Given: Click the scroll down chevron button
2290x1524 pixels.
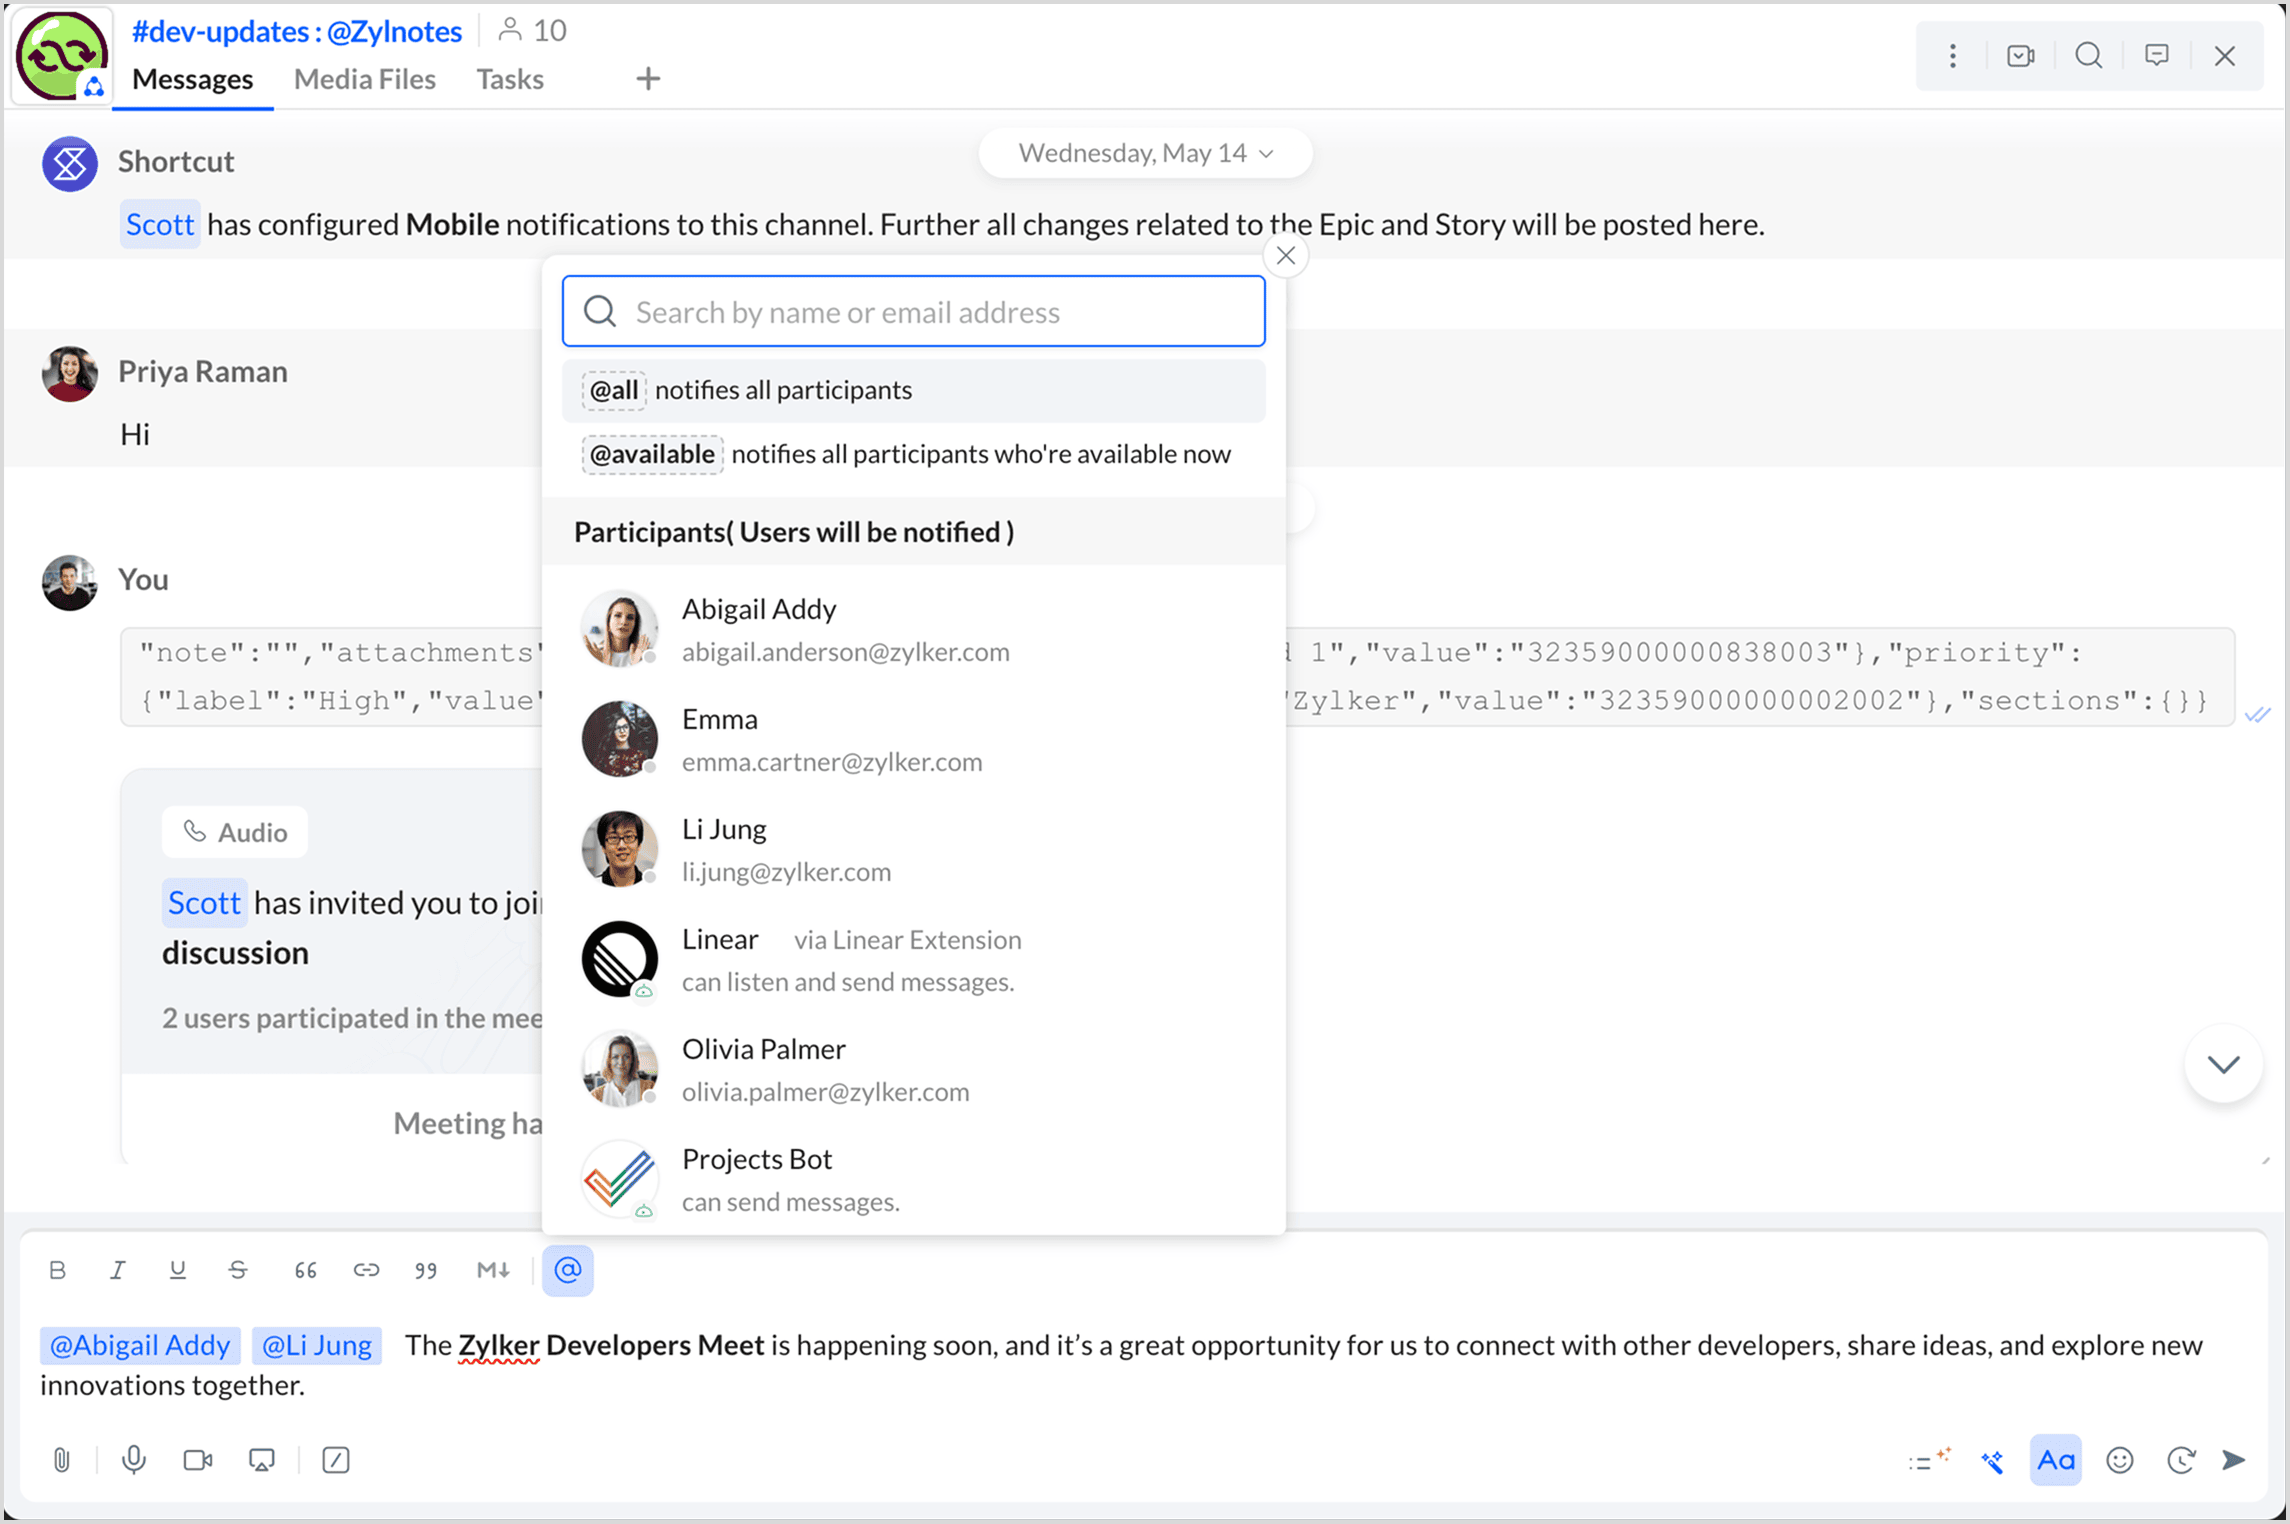Looking at the screenshot, I should pos(2223,1064).
